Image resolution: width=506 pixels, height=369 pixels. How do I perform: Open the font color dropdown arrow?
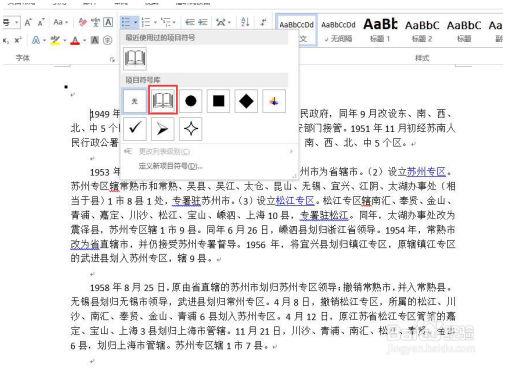point(85,41)
